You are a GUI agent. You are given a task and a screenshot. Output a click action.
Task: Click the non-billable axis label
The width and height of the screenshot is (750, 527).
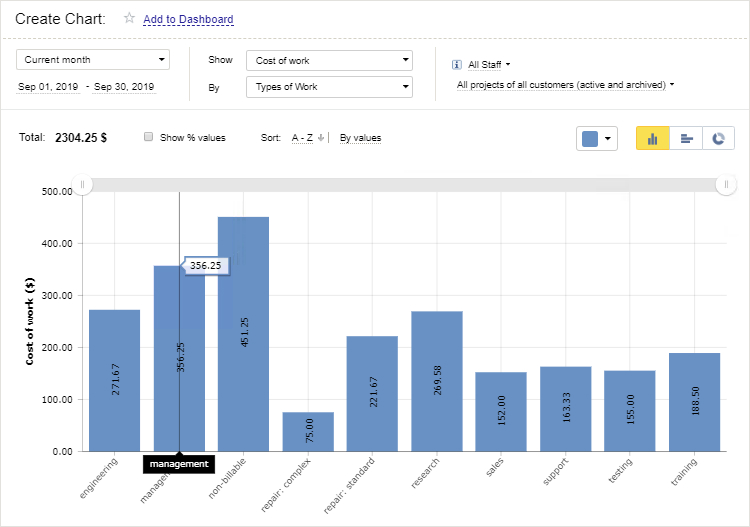click(227, 478)
